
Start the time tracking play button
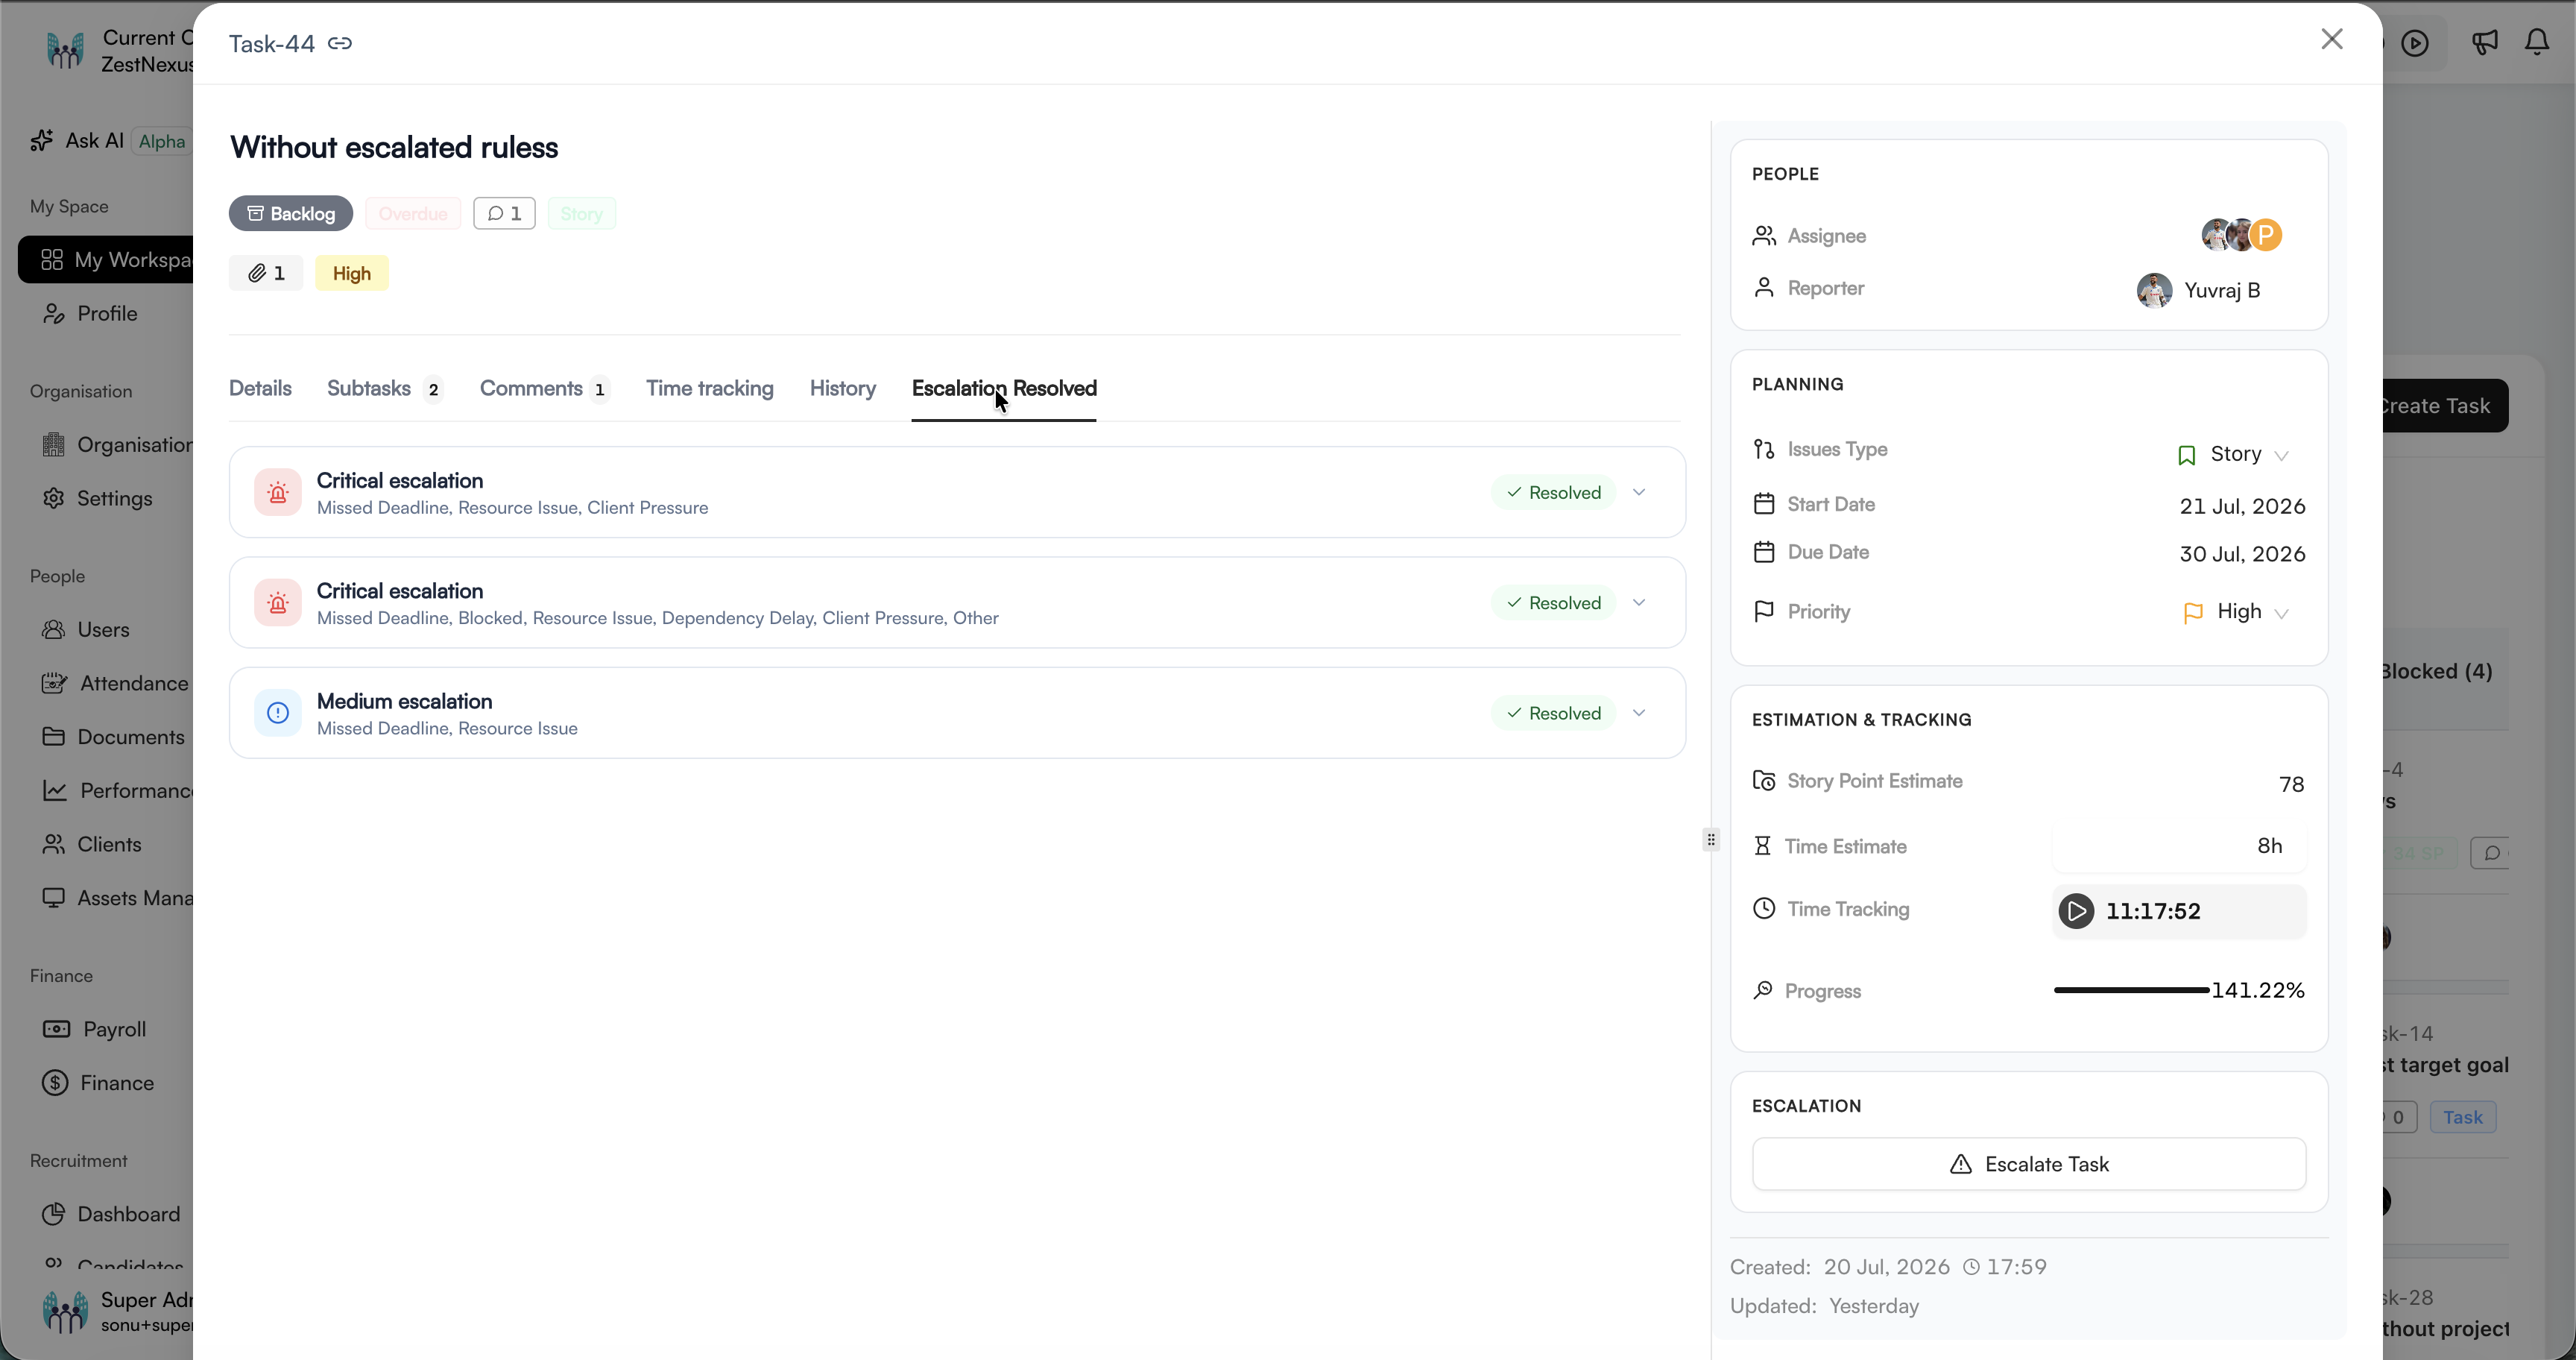point(2076,911)
